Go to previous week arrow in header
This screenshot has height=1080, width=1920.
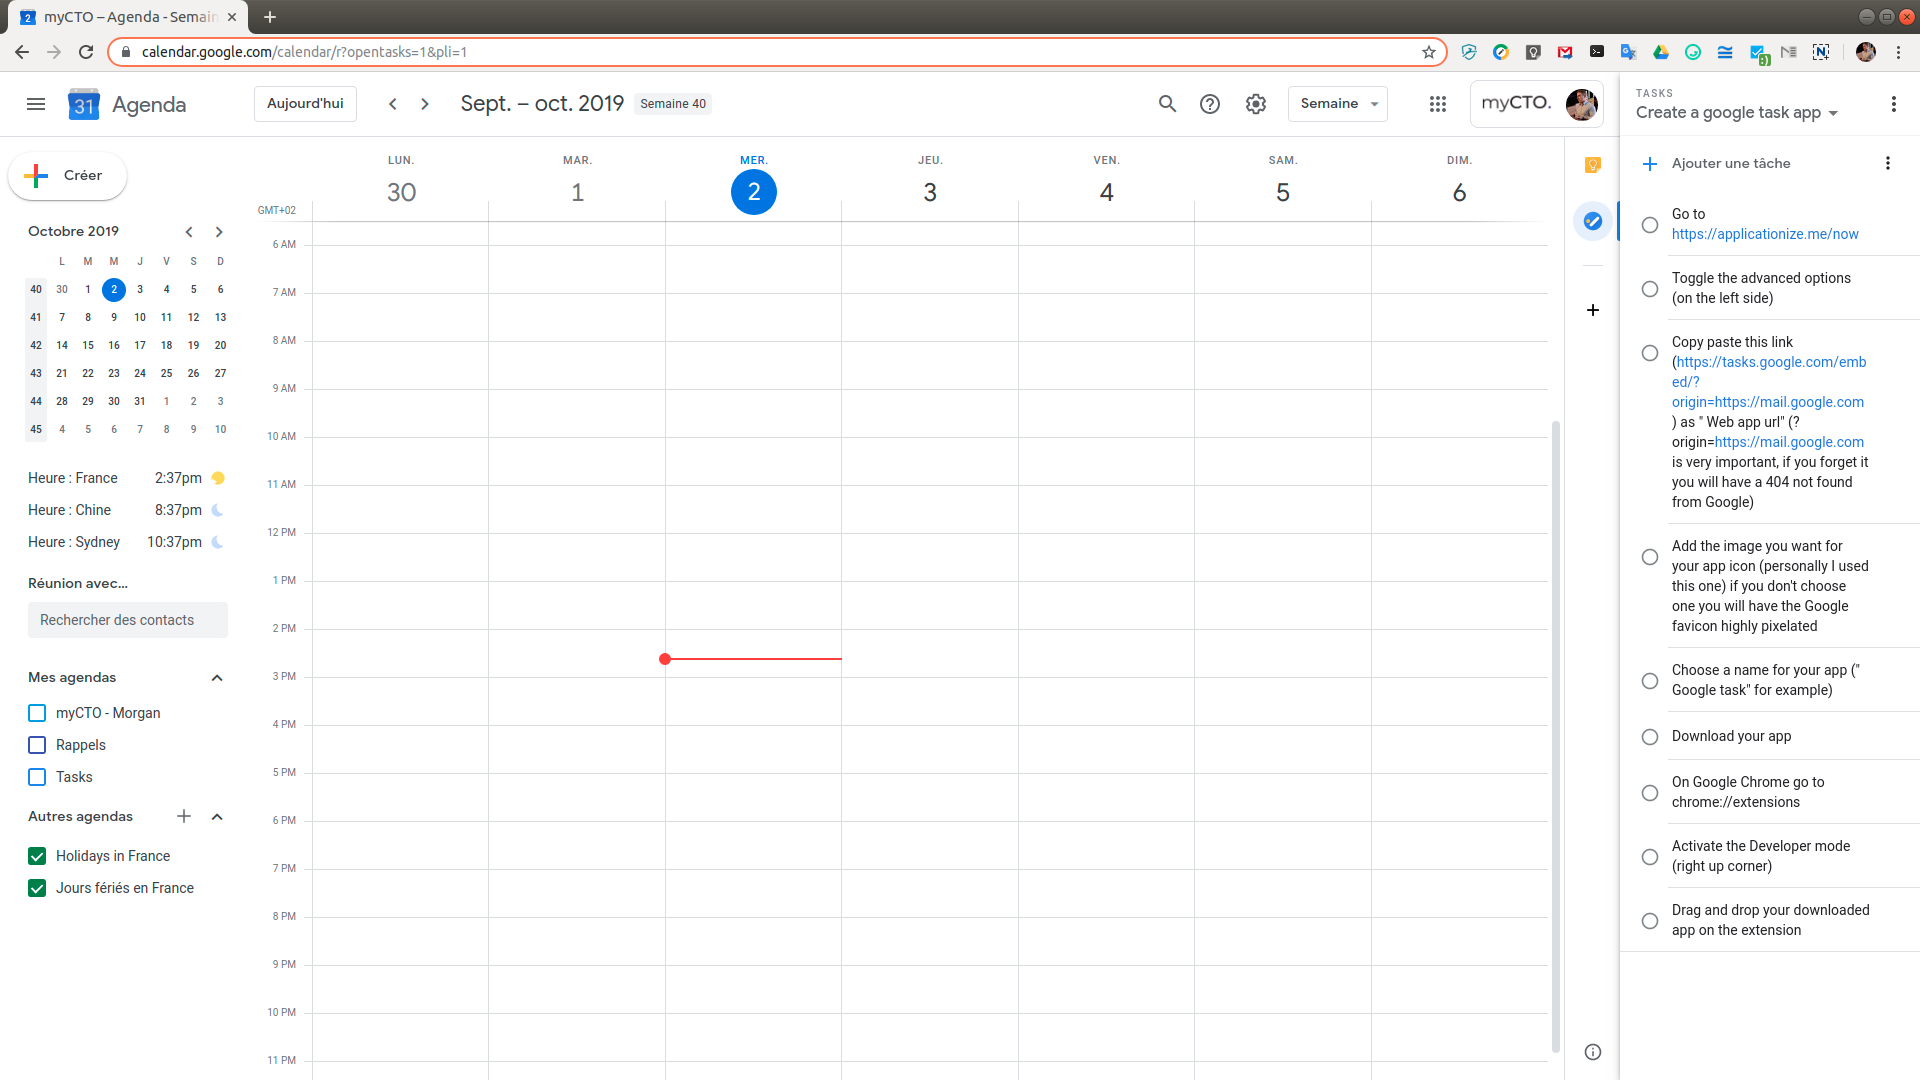point(393,104)
